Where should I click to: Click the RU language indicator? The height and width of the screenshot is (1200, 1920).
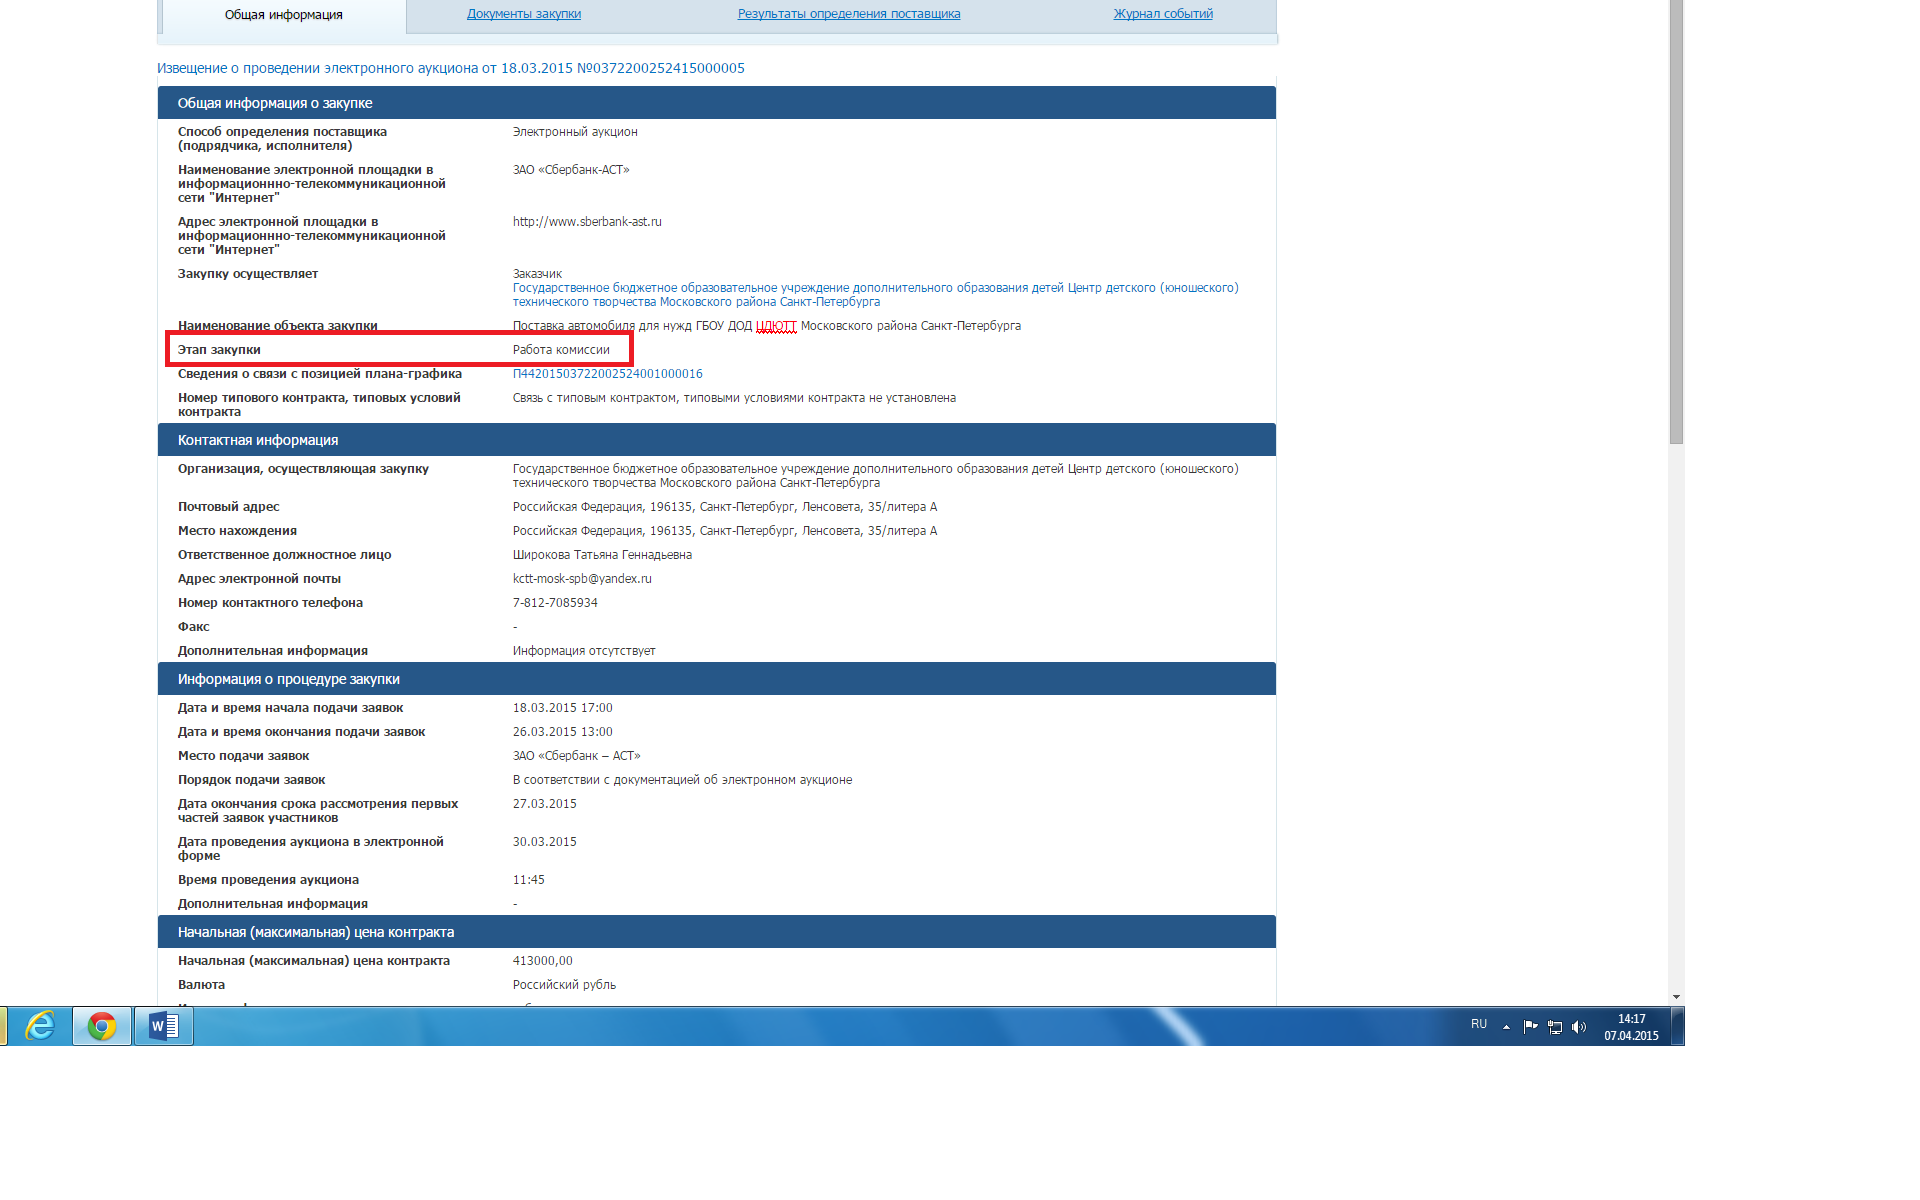coord(1479,1024)
